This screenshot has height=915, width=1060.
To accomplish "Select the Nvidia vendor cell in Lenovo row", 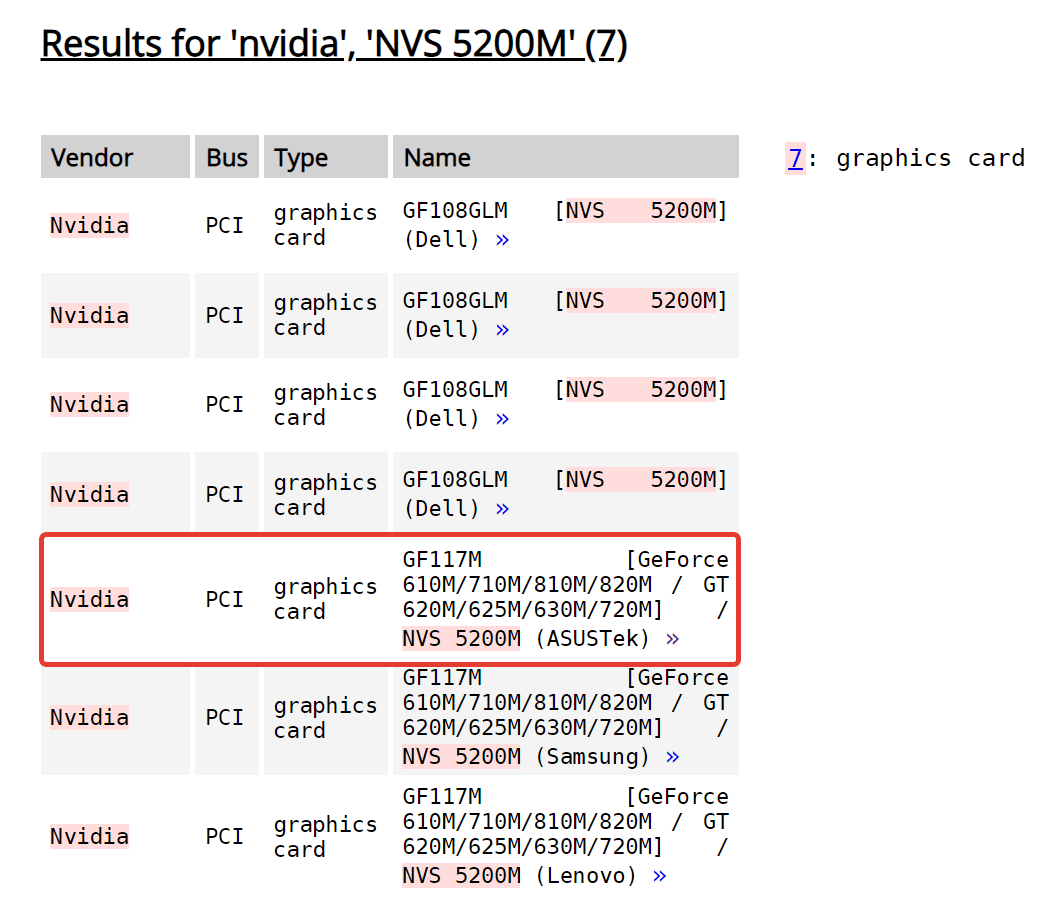I will click(89, 836).
